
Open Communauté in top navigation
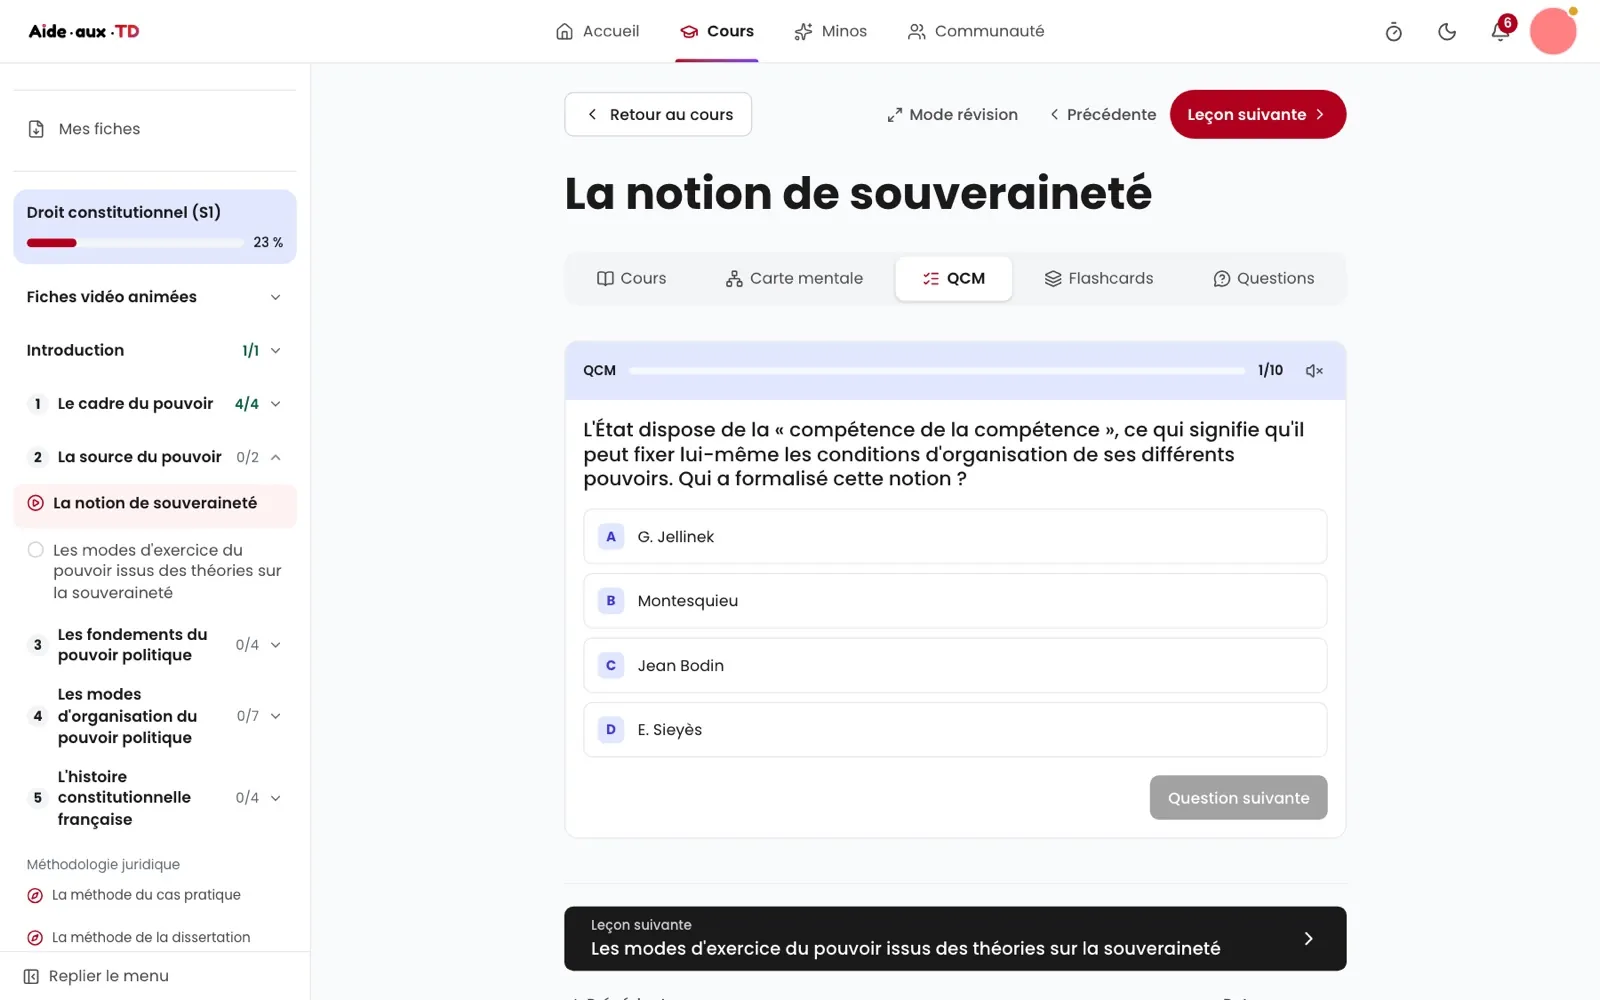975,32
